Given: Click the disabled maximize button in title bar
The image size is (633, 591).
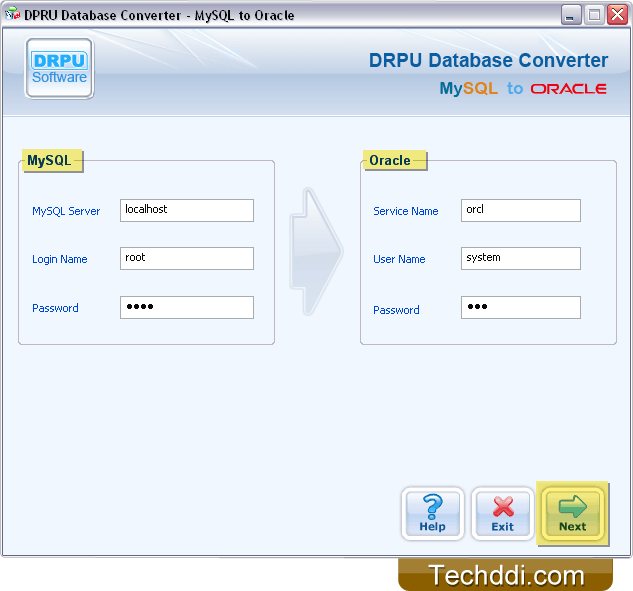Looking at the screenshot, I should tap(594, 15).
